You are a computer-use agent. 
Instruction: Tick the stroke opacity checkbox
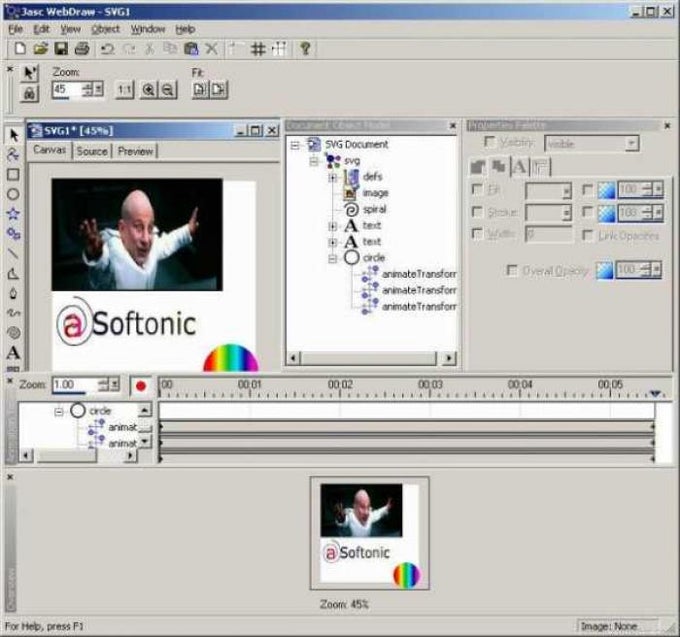click(x=587, y=212)
